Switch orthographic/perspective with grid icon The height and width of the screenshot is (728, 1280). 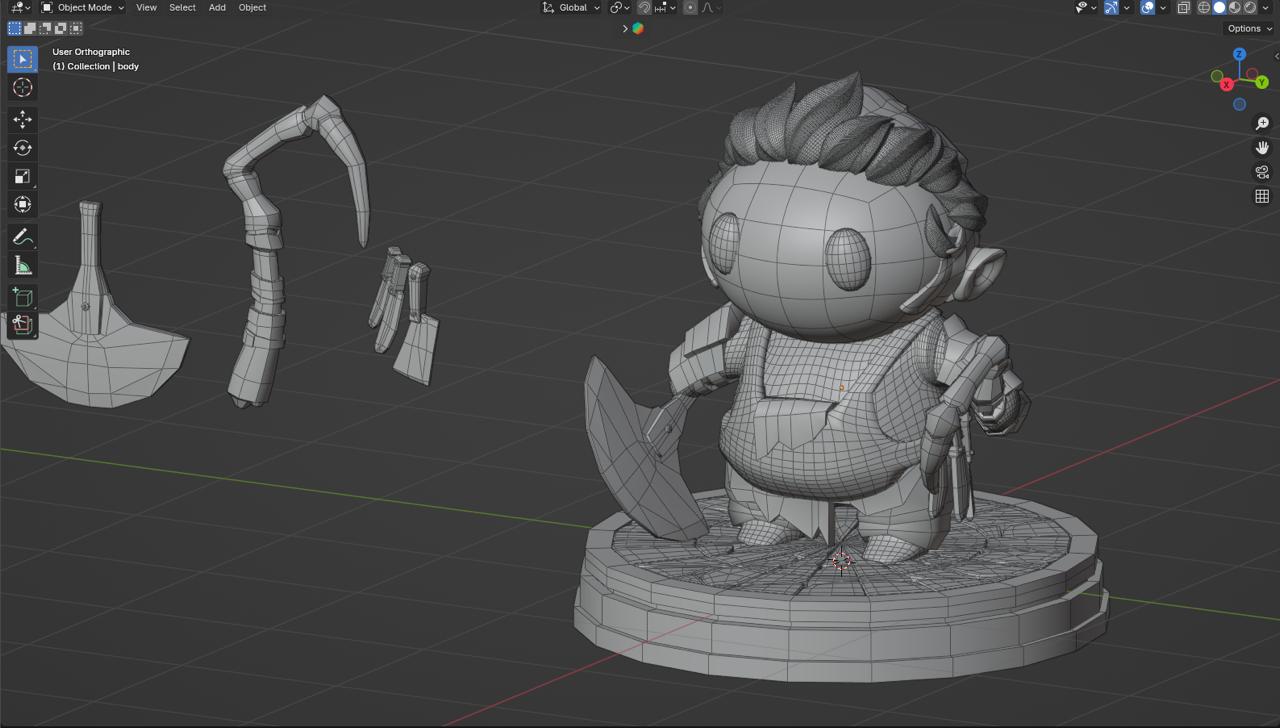pos(1262,196)
